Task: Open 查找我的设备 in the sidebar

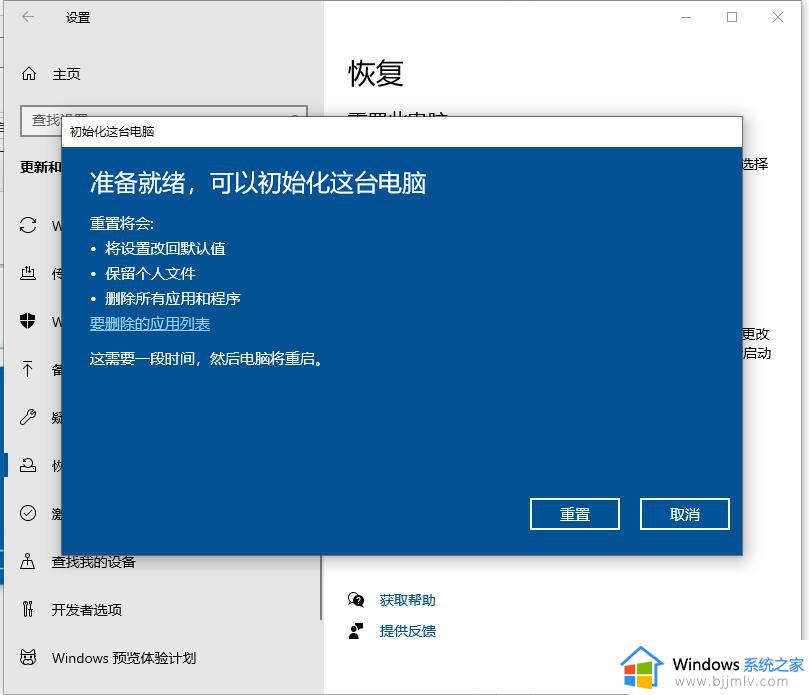Action: pos(93,561)
